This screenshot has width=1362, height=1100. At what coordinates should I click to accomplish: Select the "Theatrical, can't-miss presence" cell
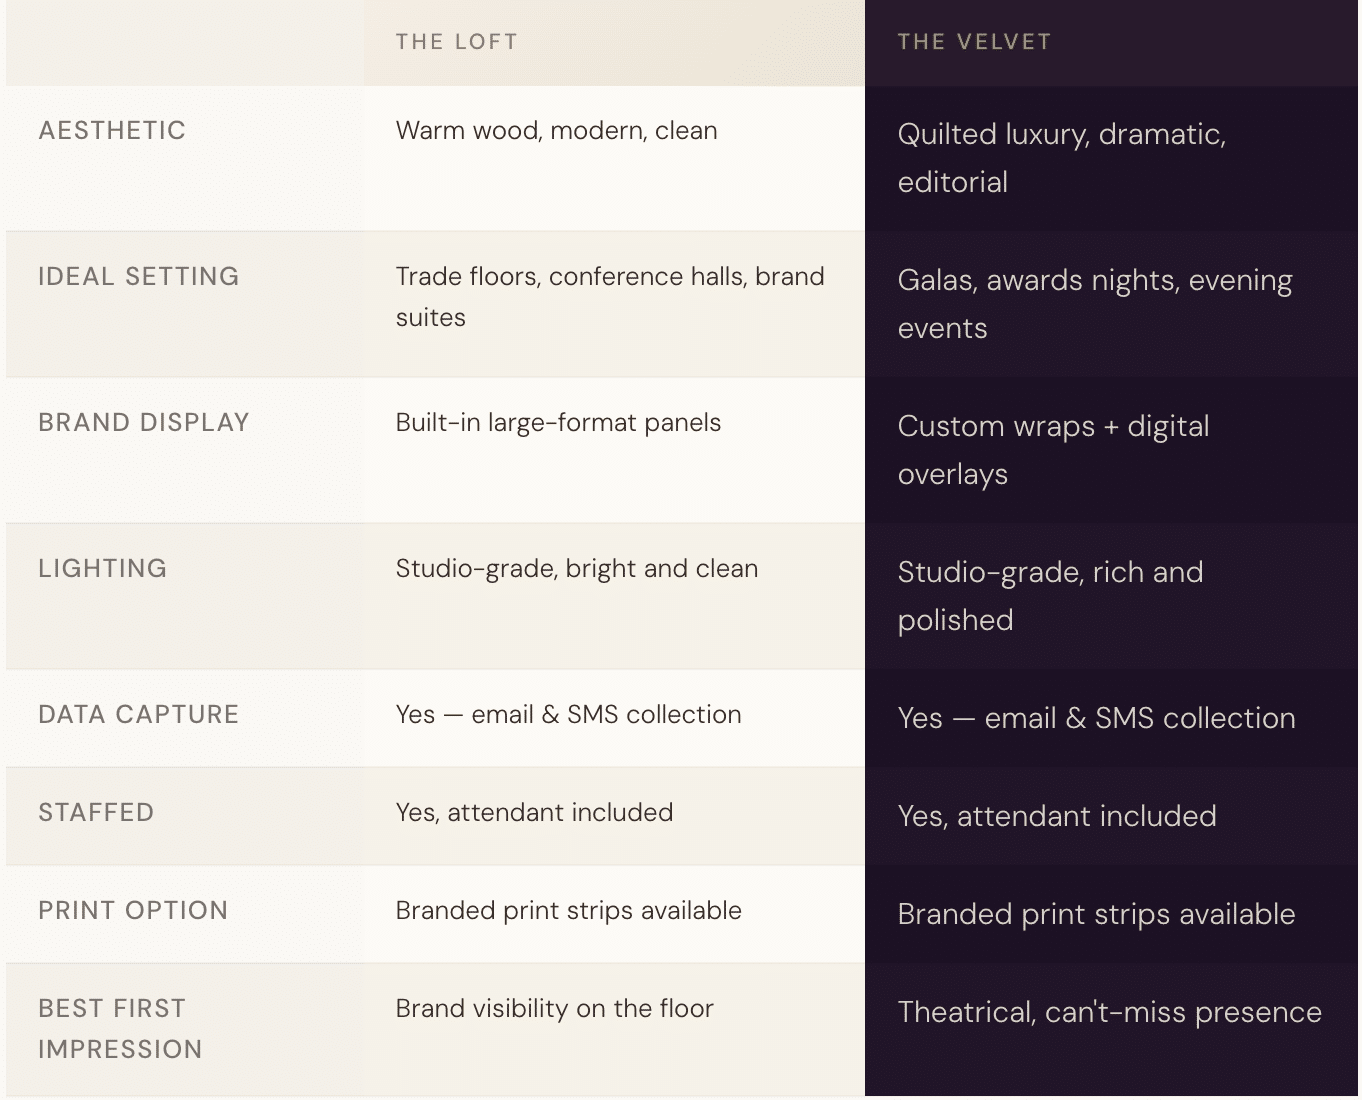1109,1013
